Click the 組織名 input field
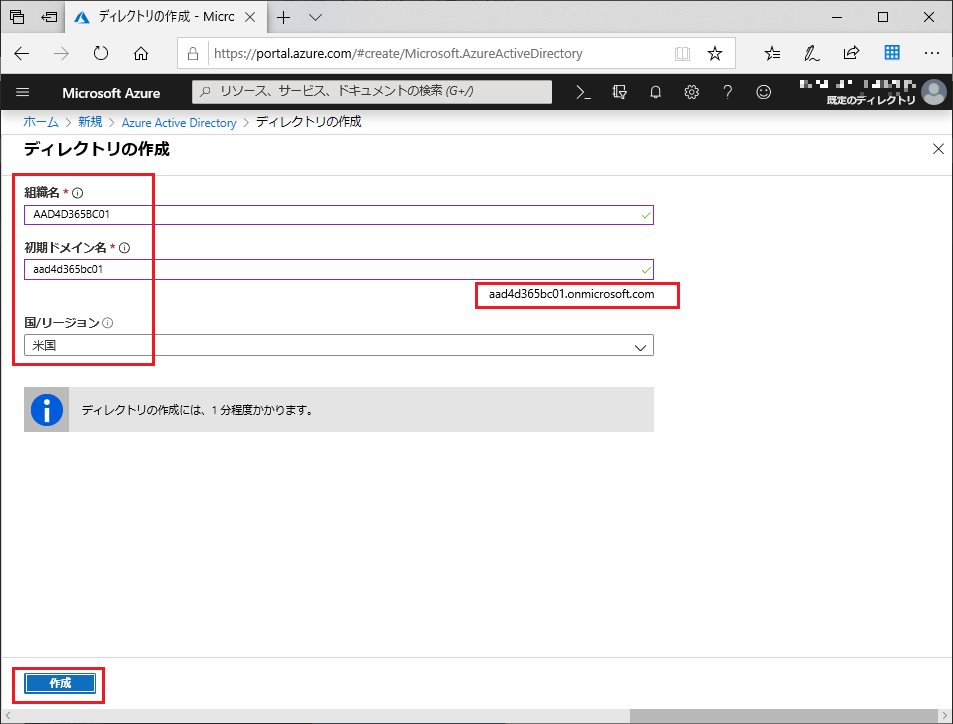The height and width of the screenshot is (724, 953). tap(339, 215)
